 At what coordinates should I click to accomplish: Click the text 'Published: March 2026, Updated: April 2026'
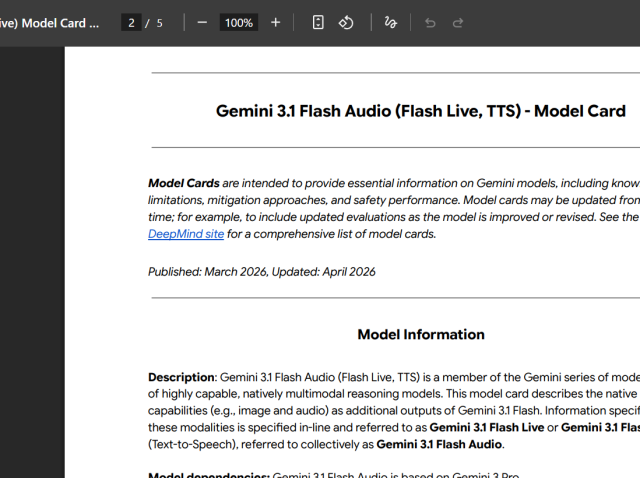tap(262, 272)
